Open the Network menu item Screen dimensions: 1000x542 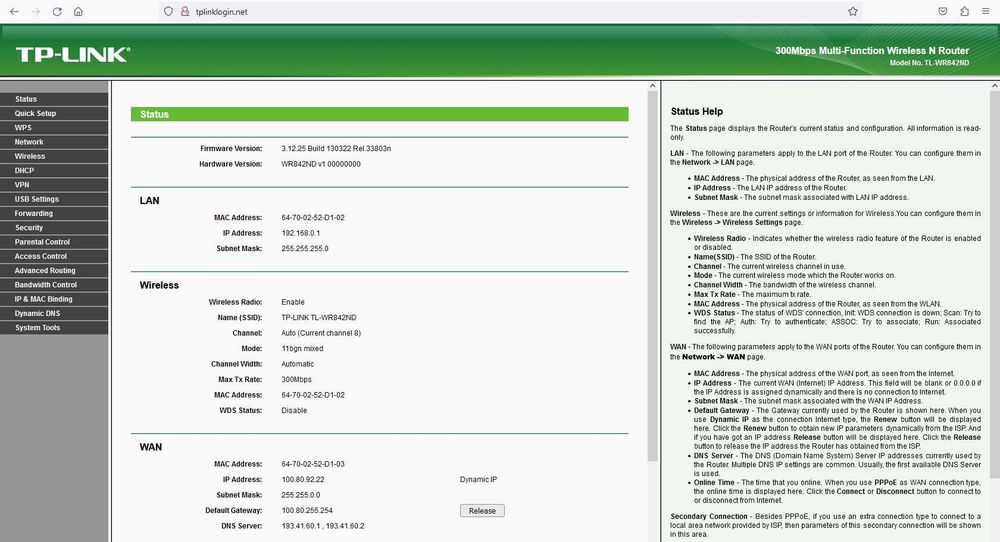(54, 142)
